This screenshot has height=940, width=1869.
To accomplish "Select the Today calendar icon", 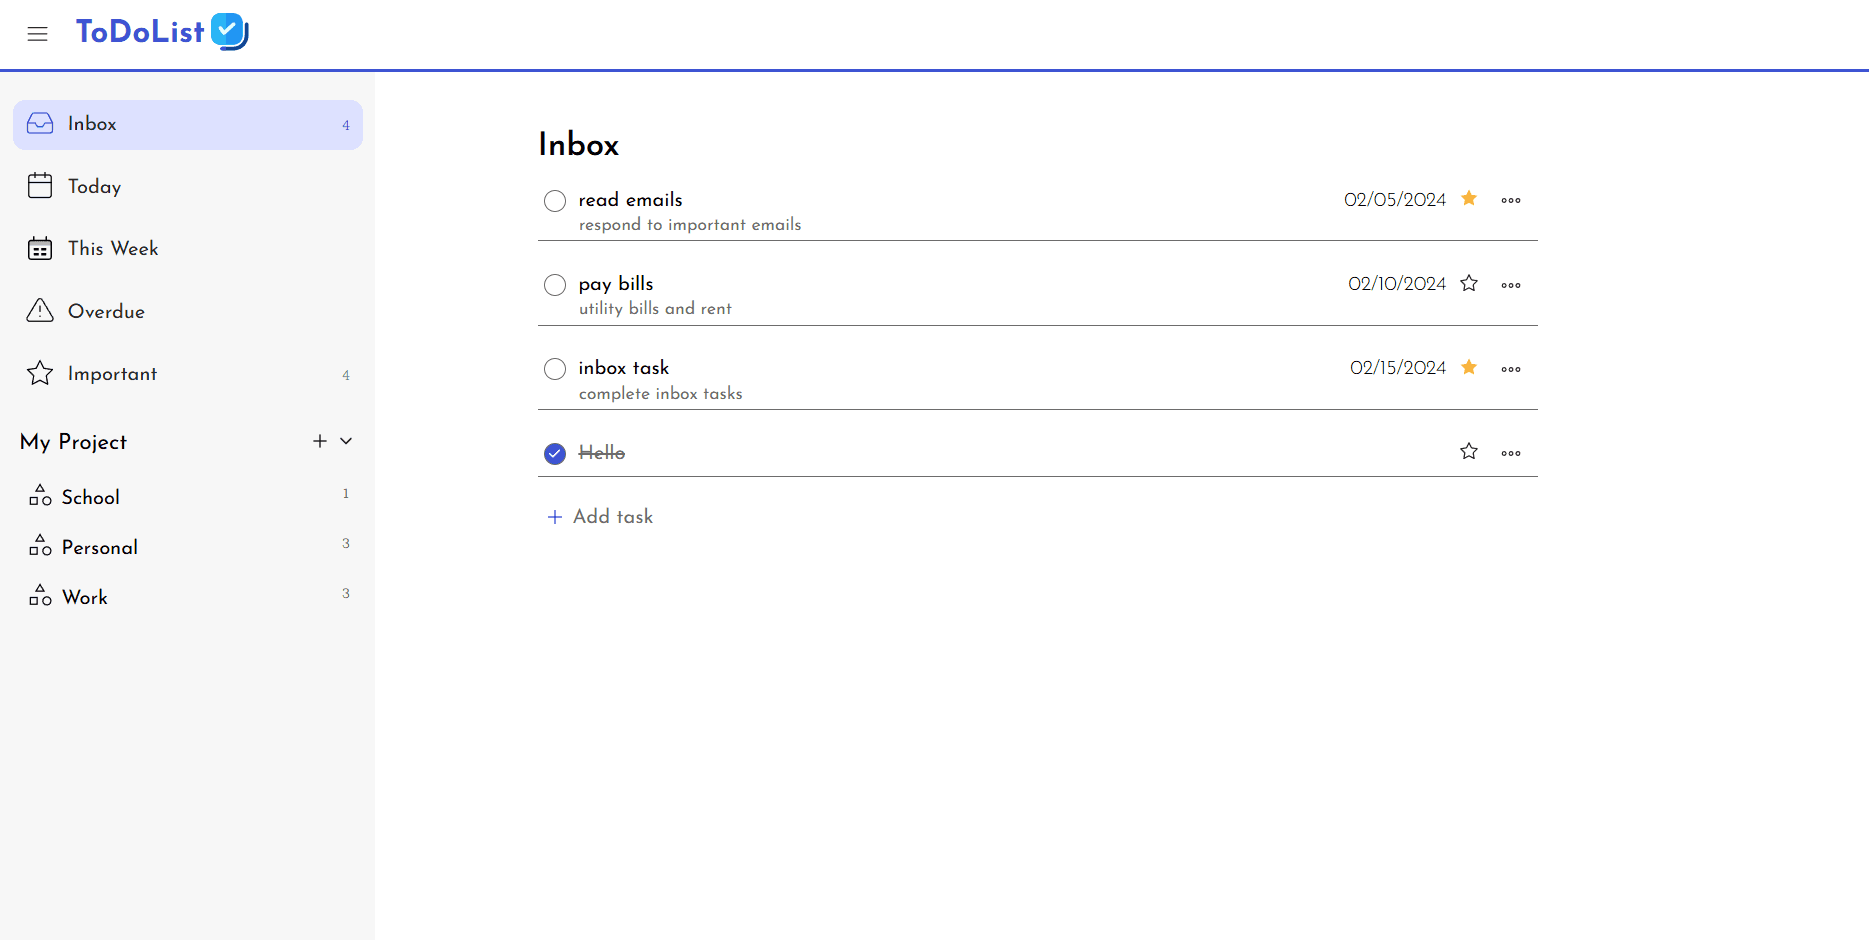I will tap(39, 185).
